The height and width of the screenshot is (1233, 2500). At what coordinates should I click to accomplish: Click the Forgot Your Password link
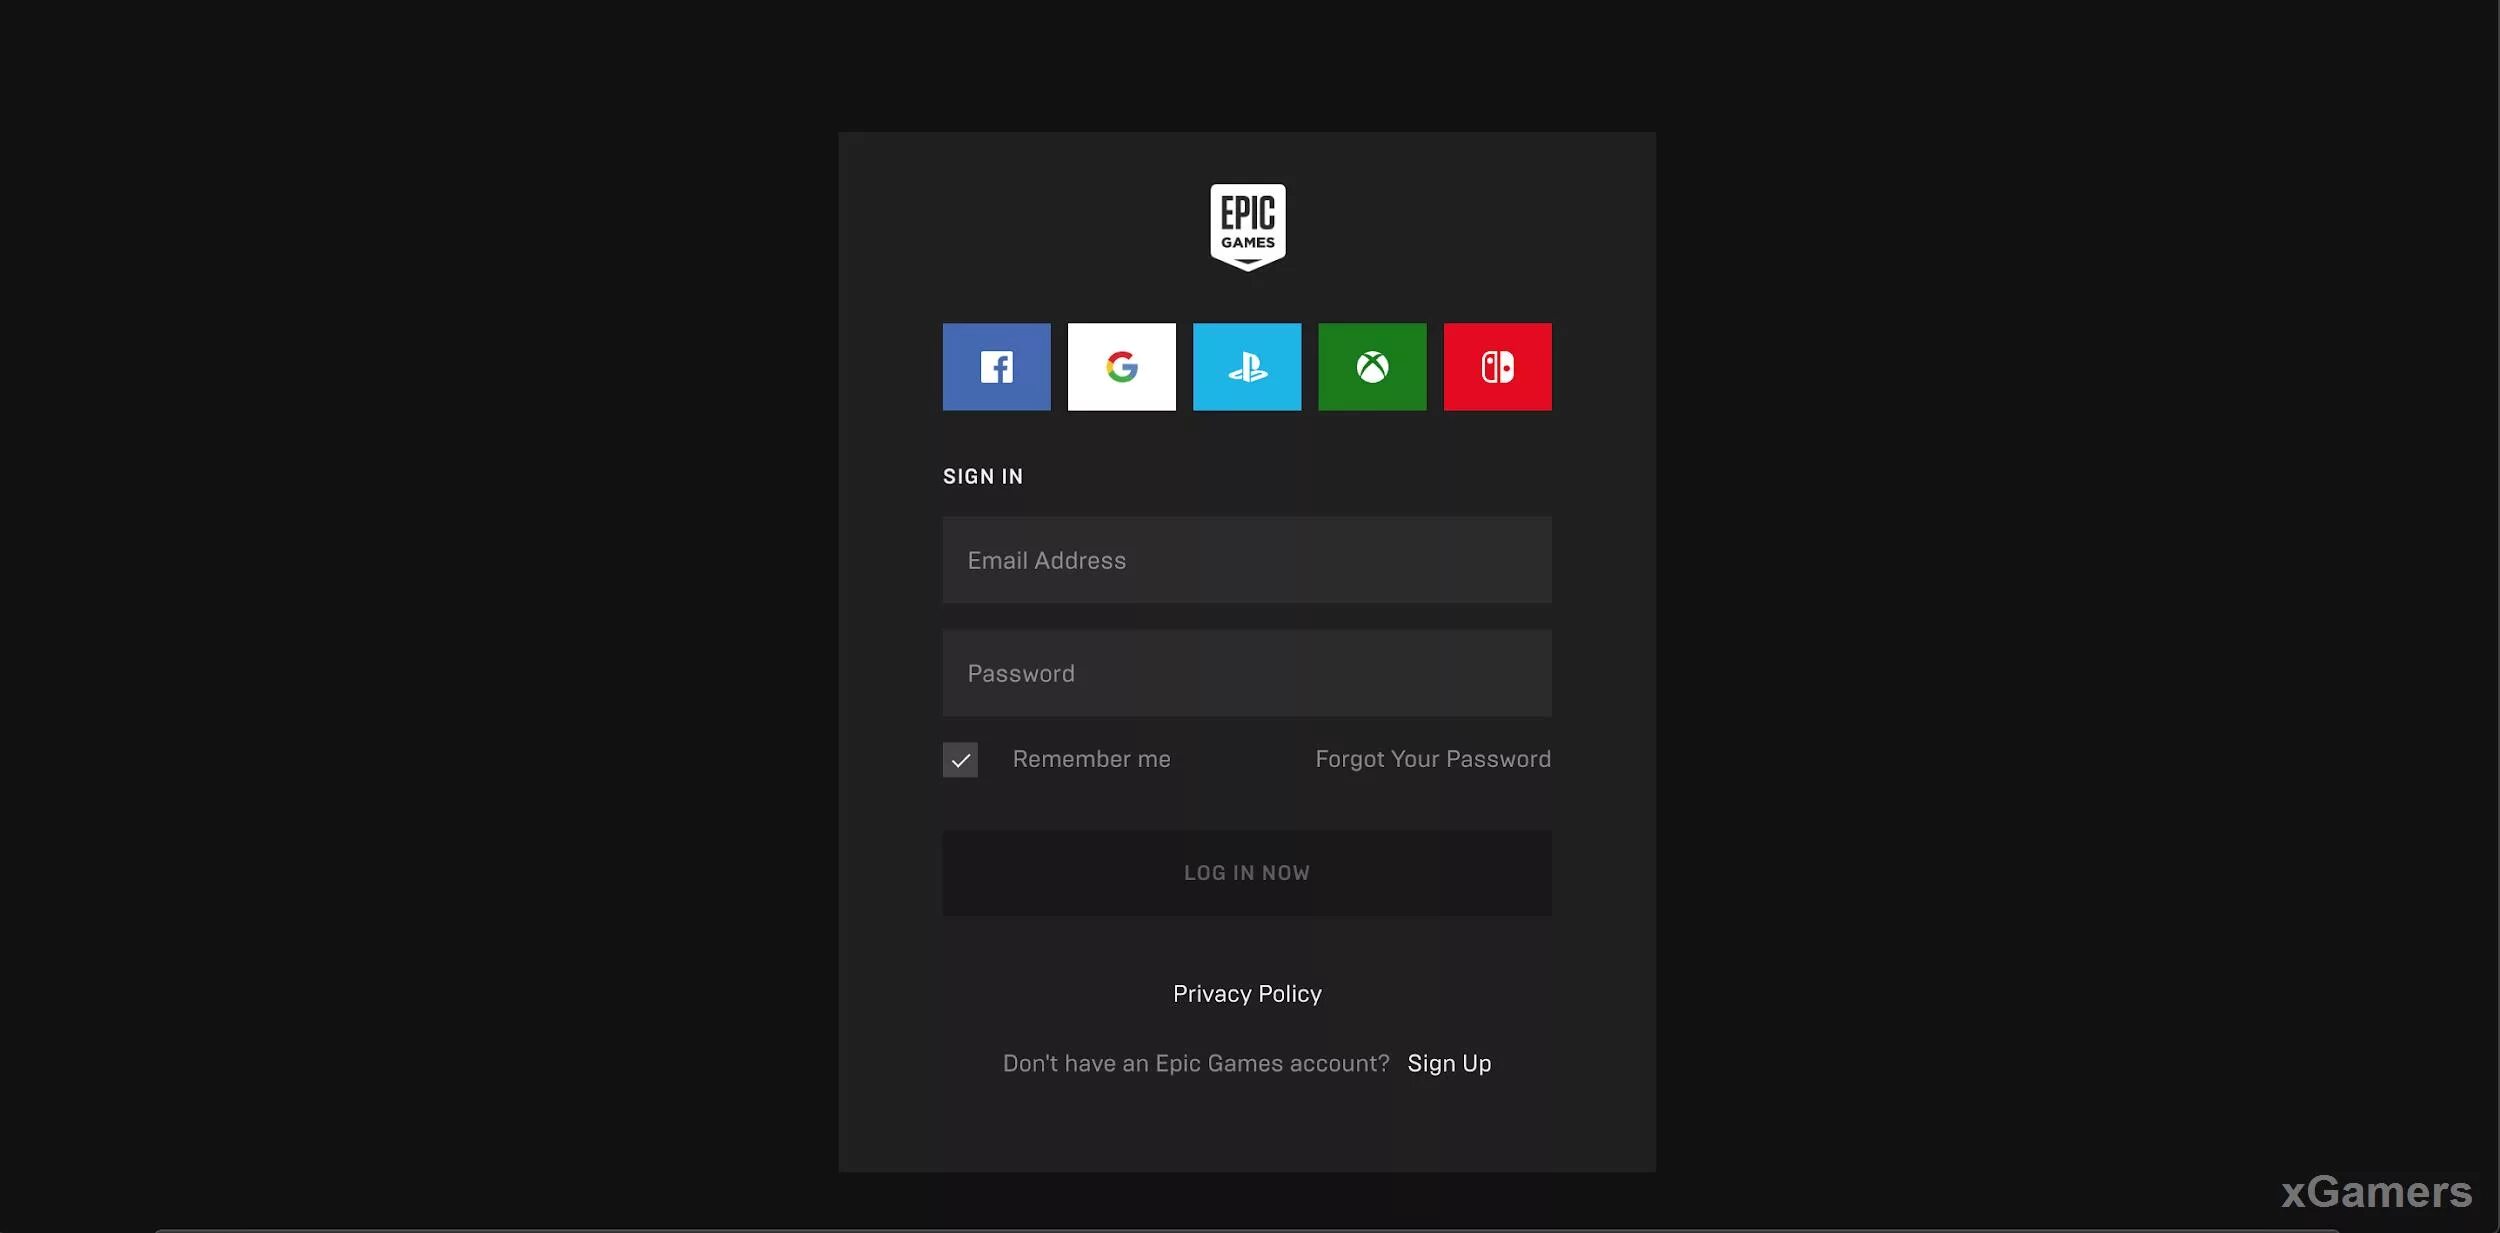click(1433, 759)
